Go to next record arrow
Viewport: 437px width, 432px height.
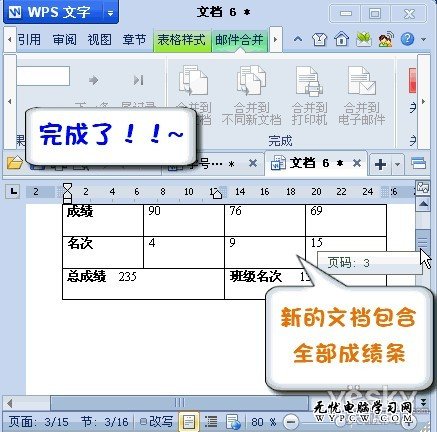[93, 80]
